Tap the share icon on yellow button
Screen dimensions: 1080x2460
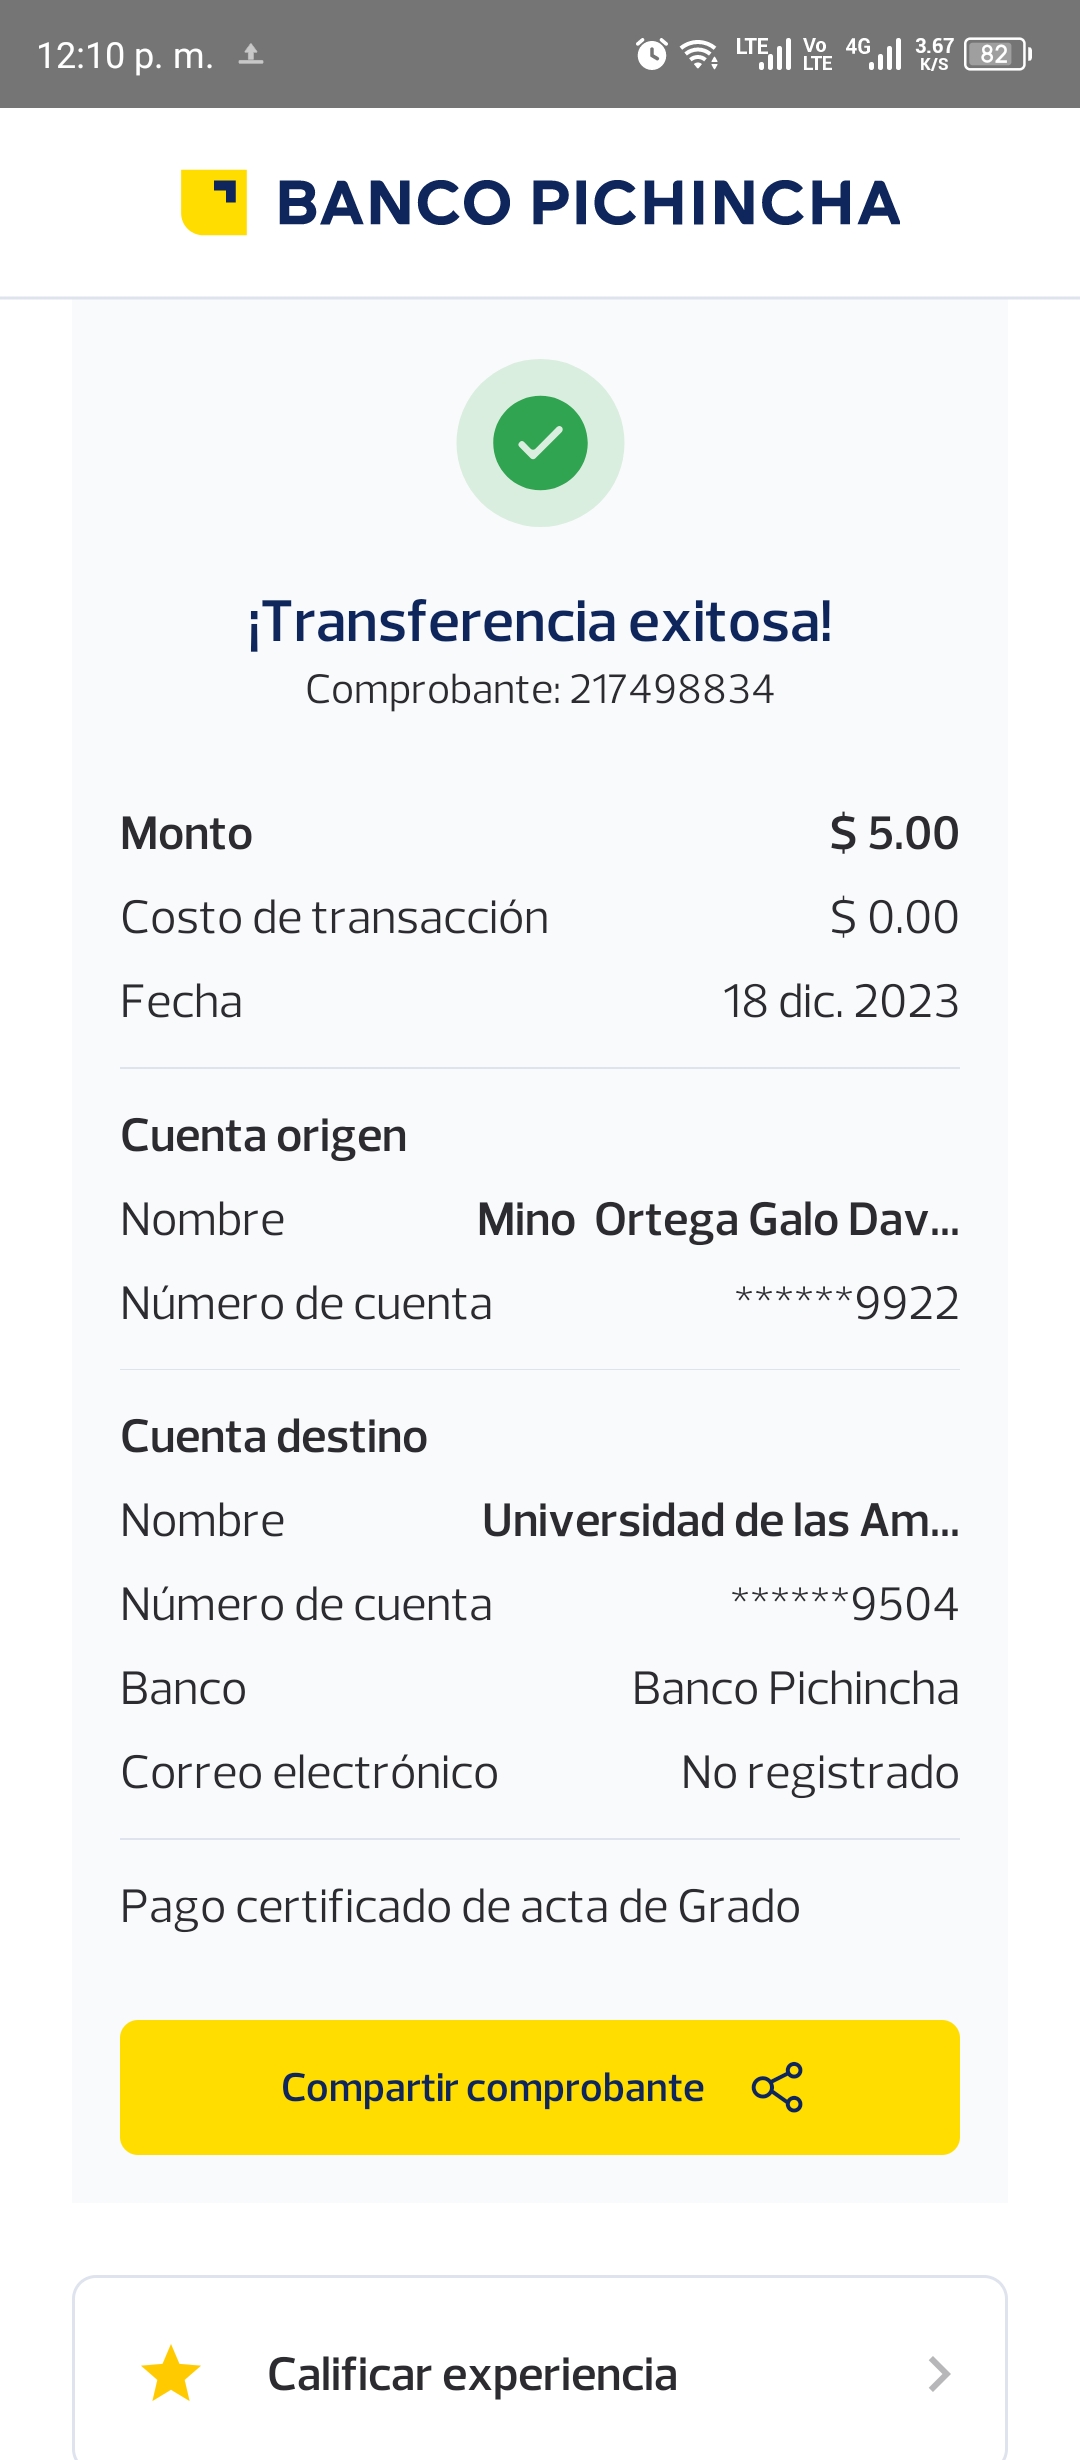click(777, 2087)
